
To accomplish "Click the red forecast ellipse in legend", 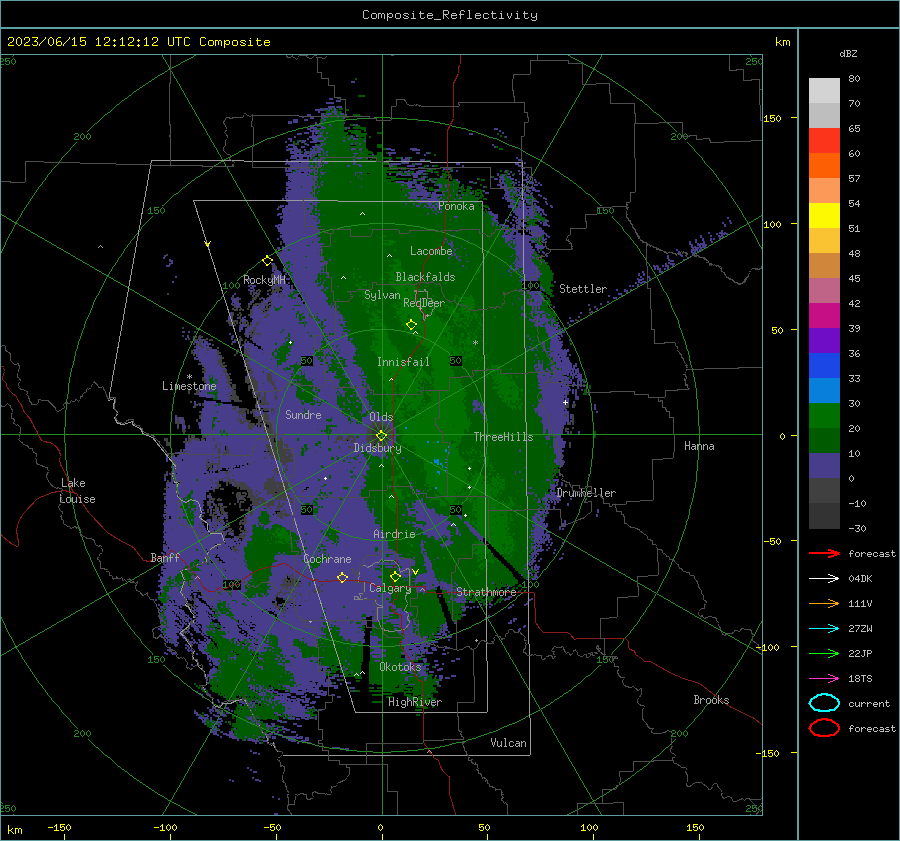I will [824, 728].
